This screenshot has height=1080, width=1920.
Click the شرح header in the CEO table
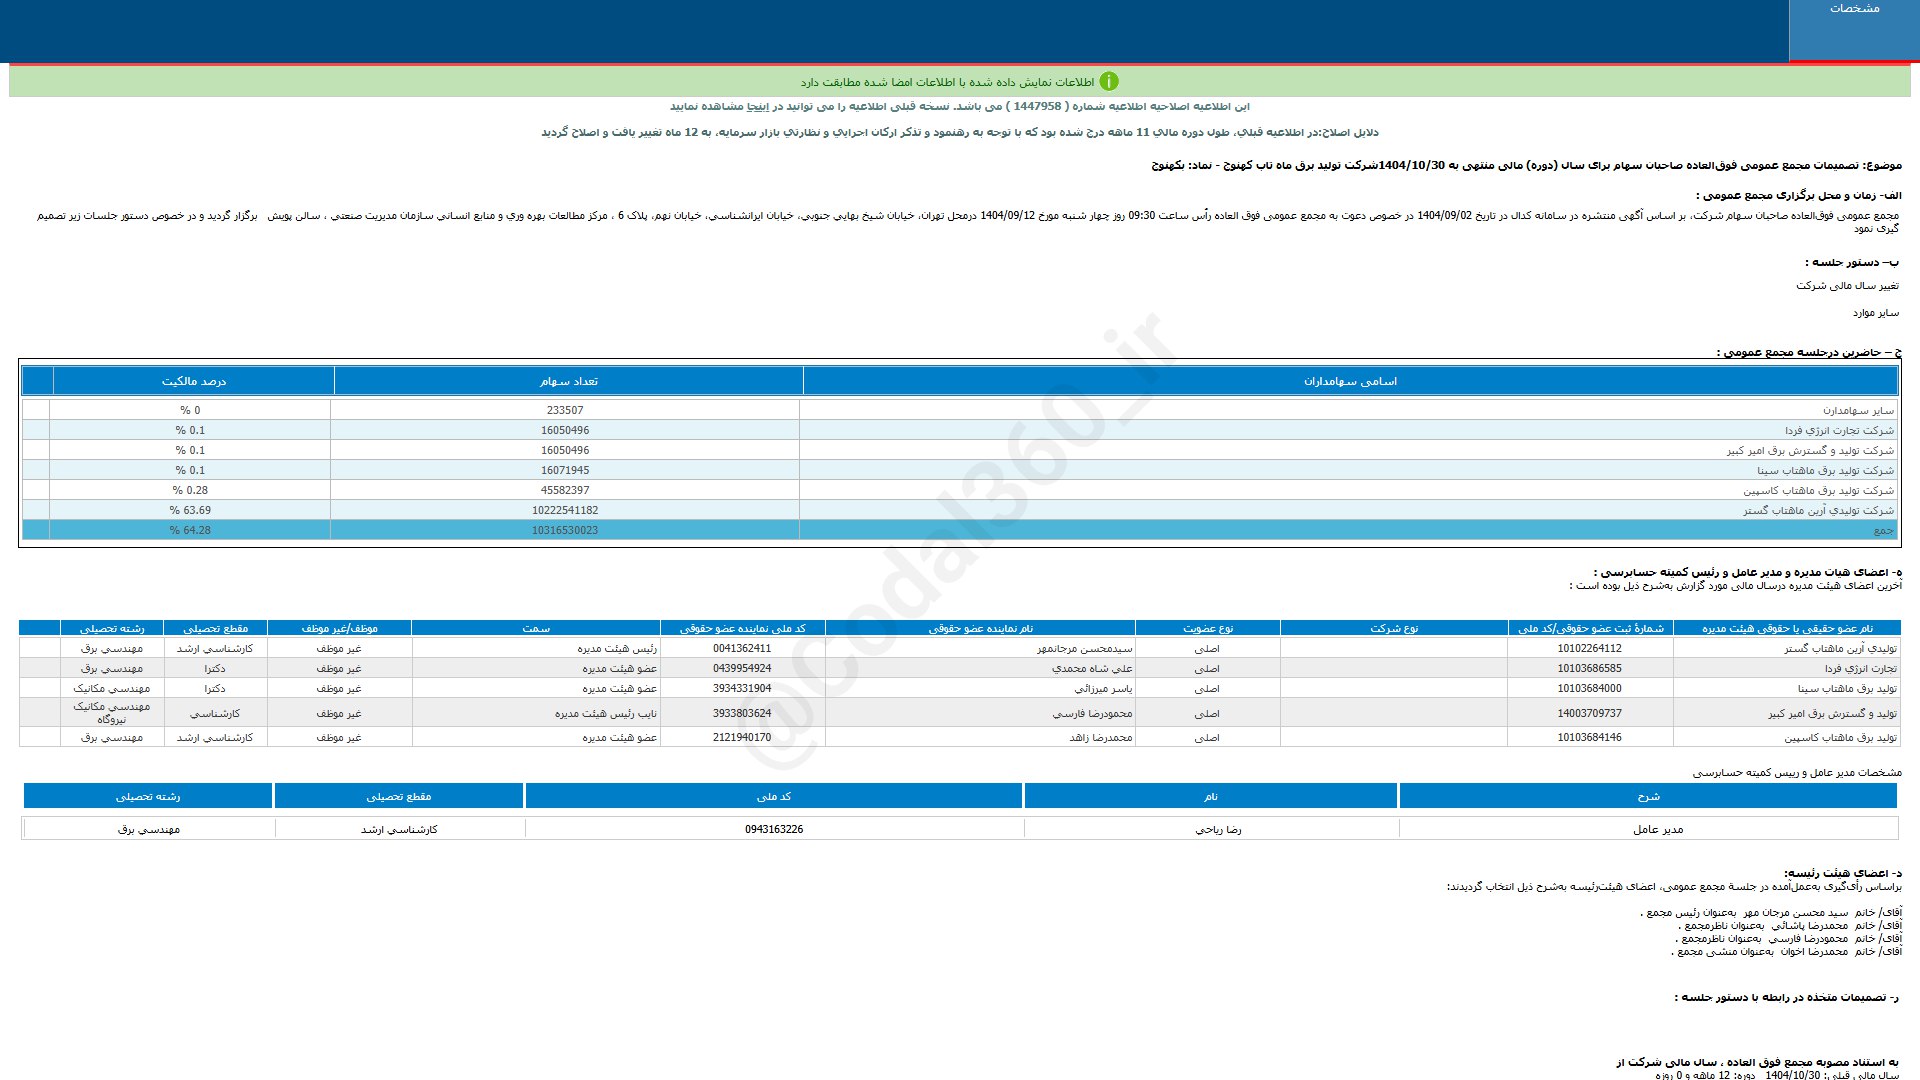(x=1648, y=796)
